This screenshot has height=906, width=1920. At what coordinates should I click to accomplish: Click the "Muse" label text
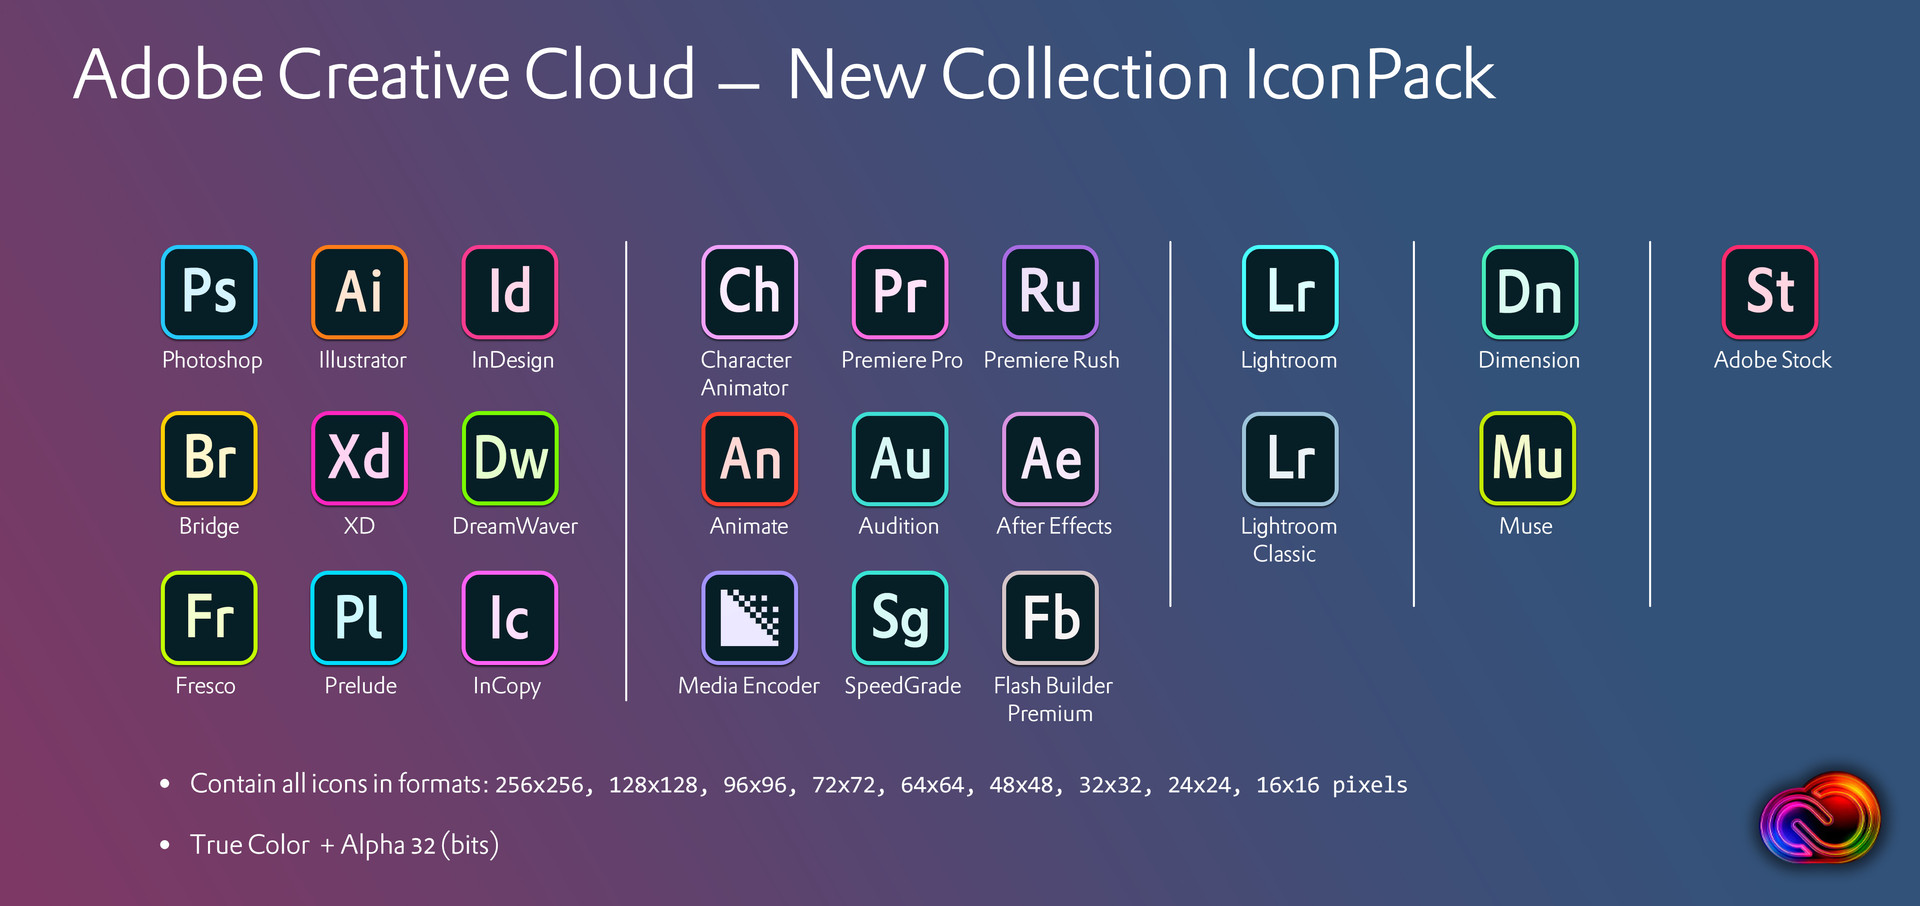coord(1526,526)
